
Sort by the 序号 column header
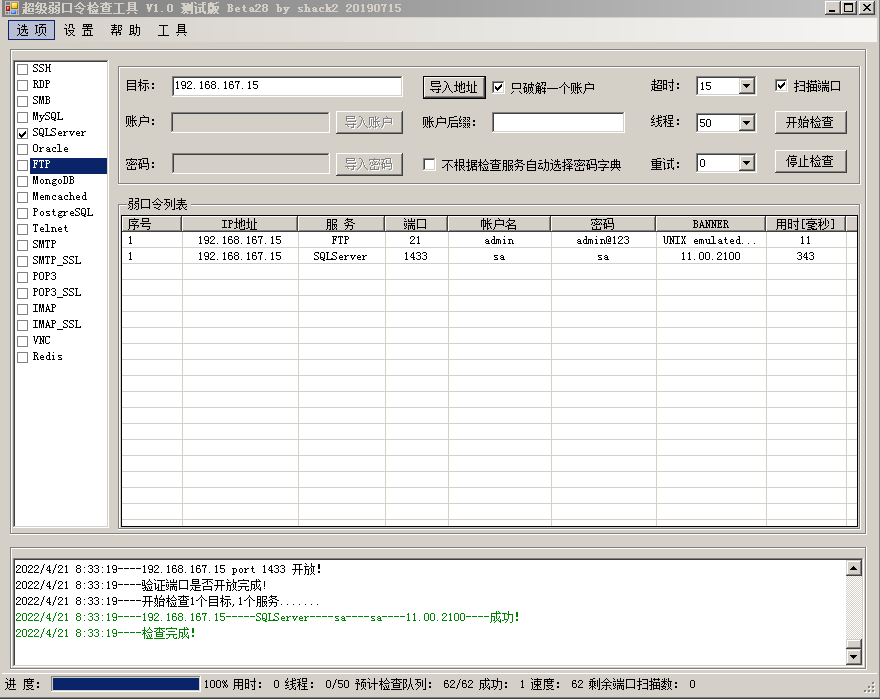152,224
